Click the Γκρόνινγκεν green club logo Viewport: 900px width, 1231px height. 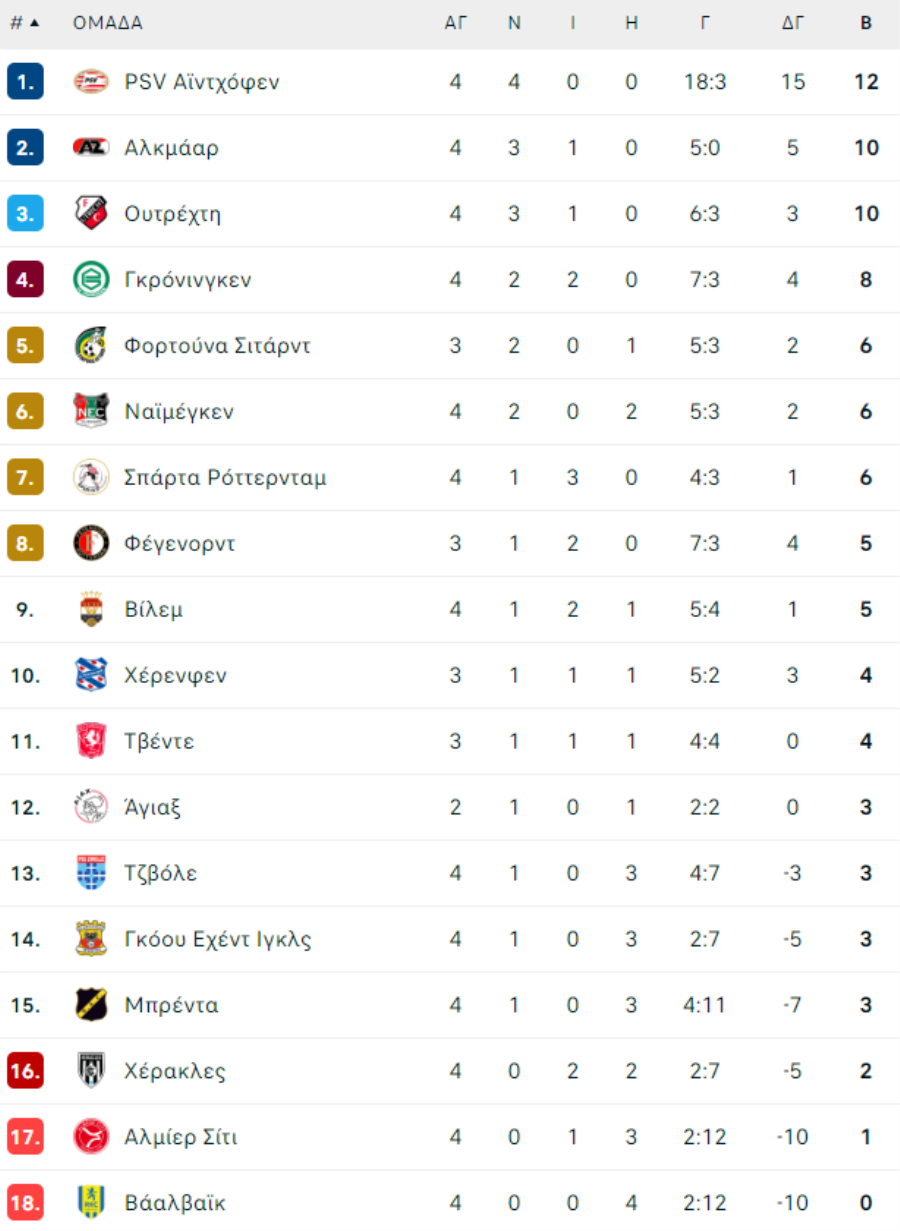point(91,280)
